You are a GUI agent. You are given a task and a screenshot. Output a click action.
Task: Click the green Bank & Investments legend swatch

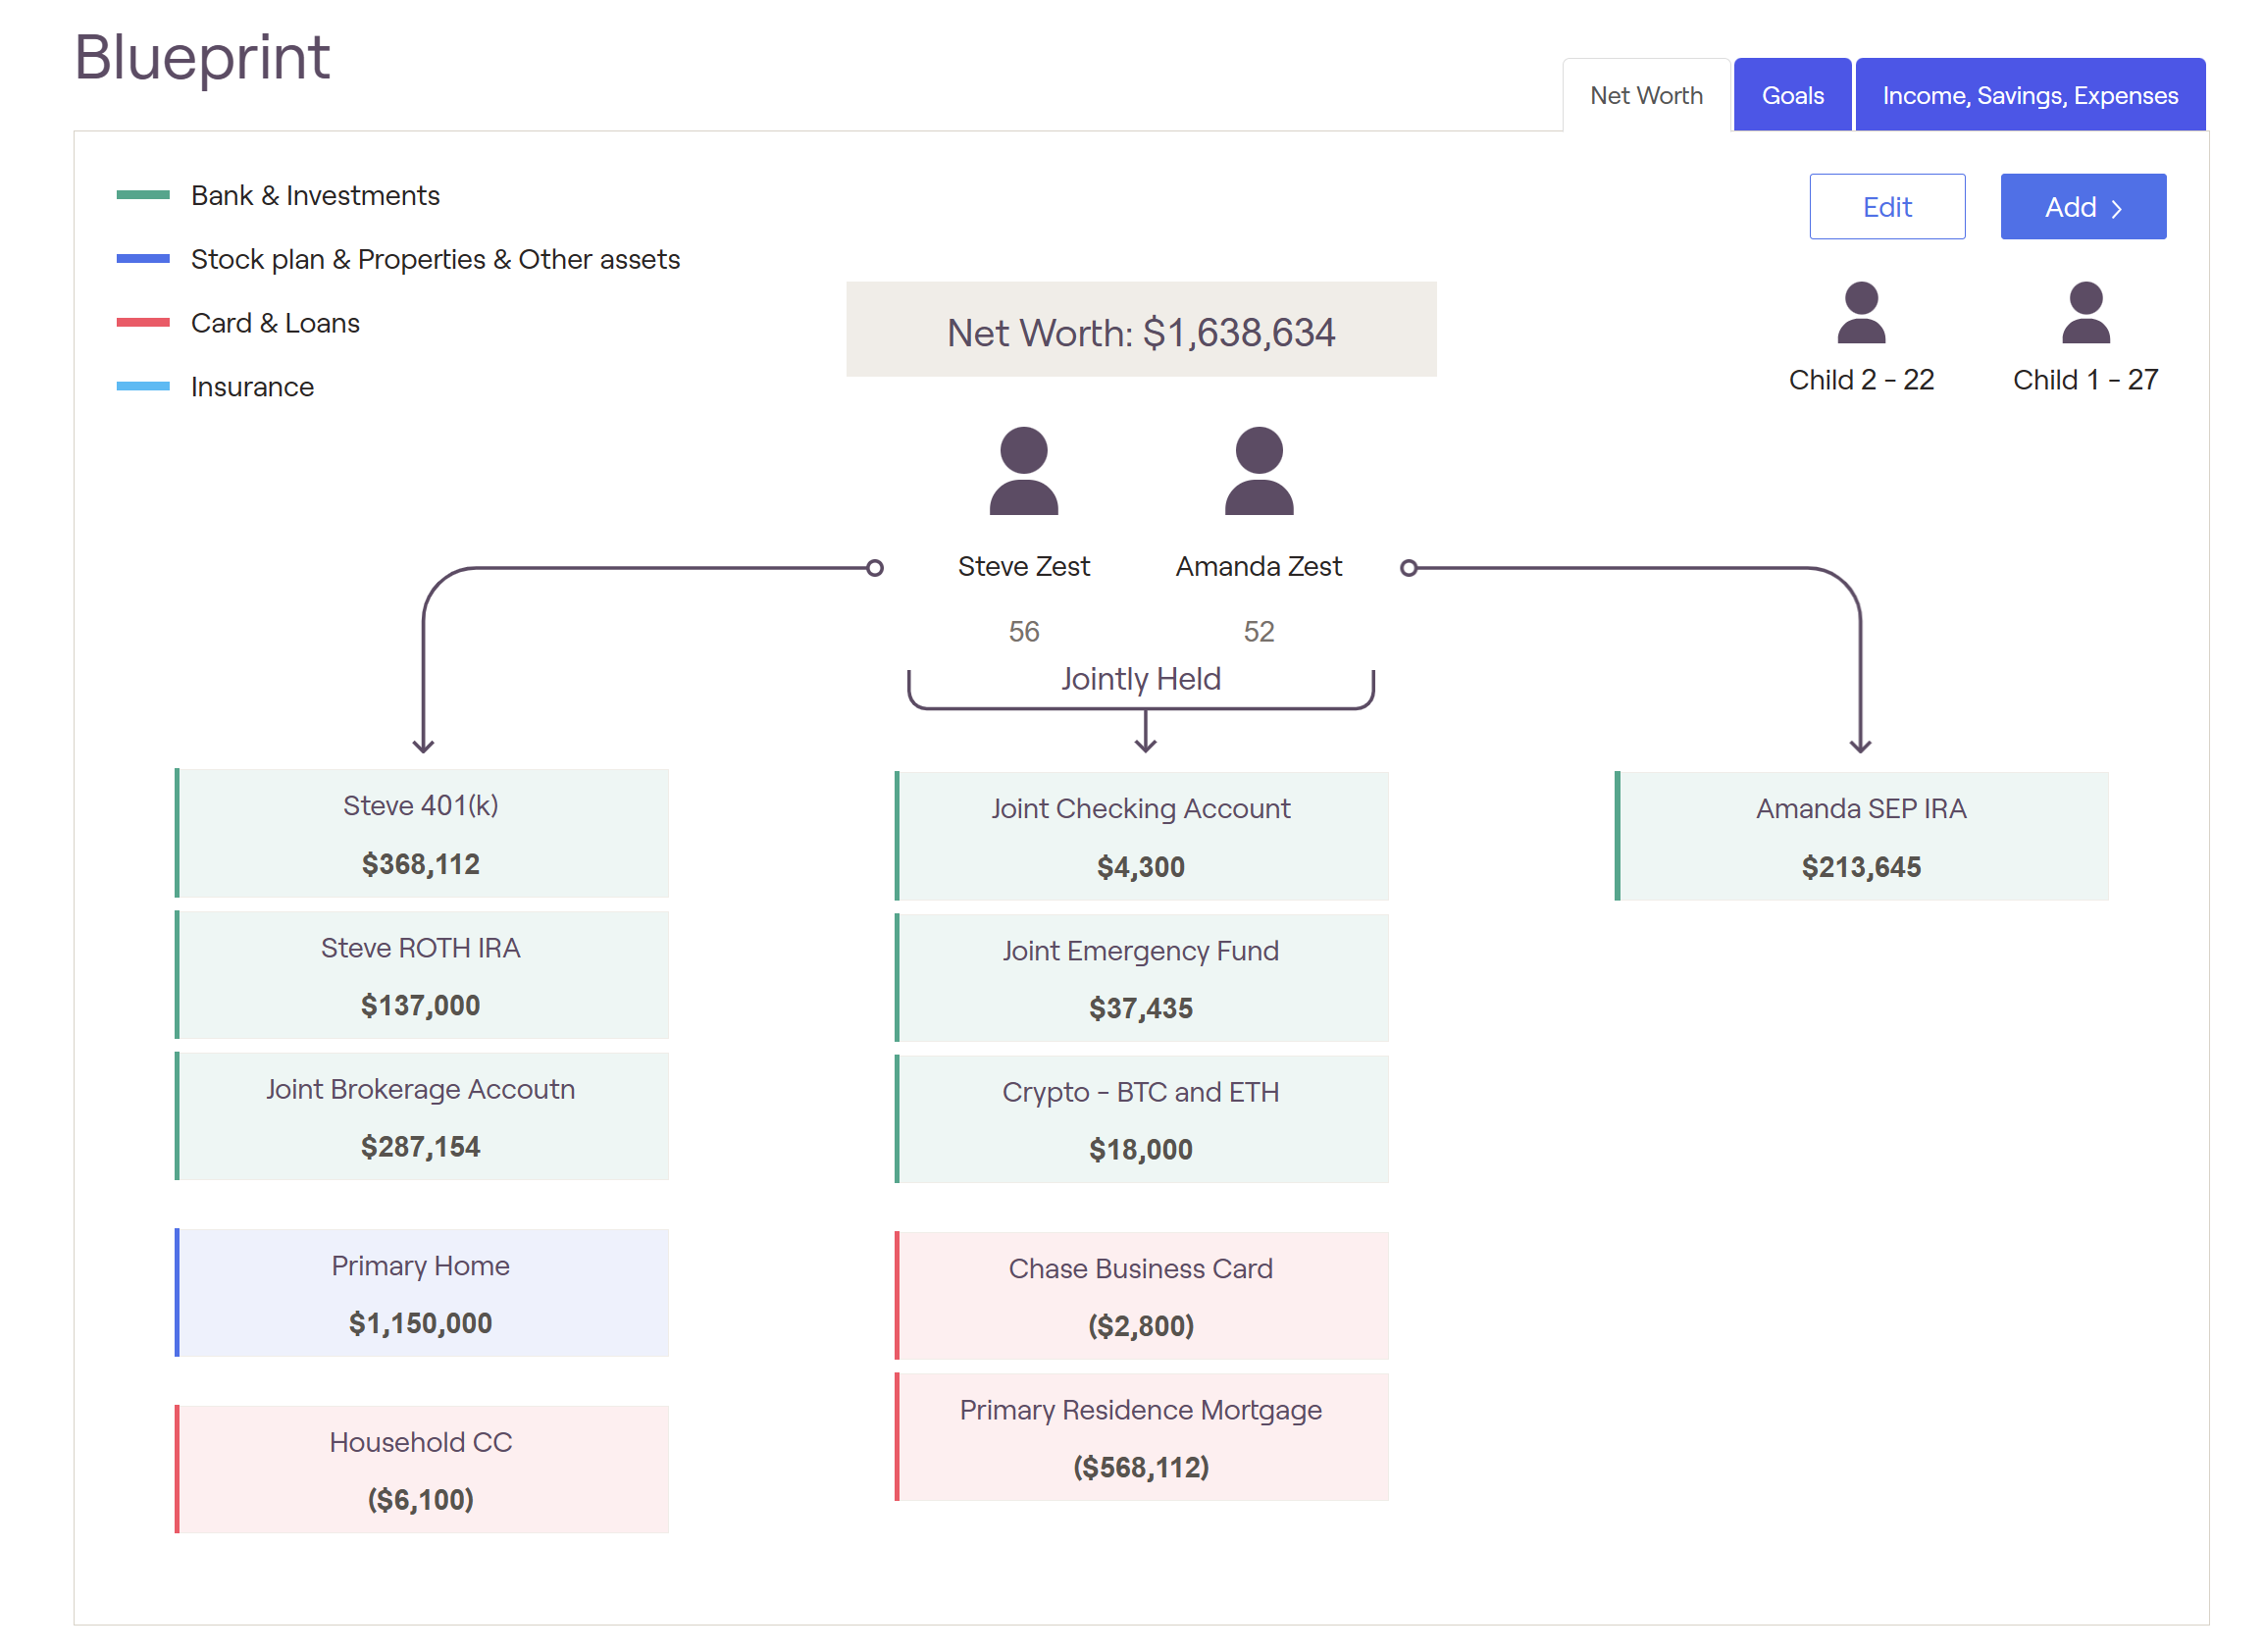[x=143, y=195]
